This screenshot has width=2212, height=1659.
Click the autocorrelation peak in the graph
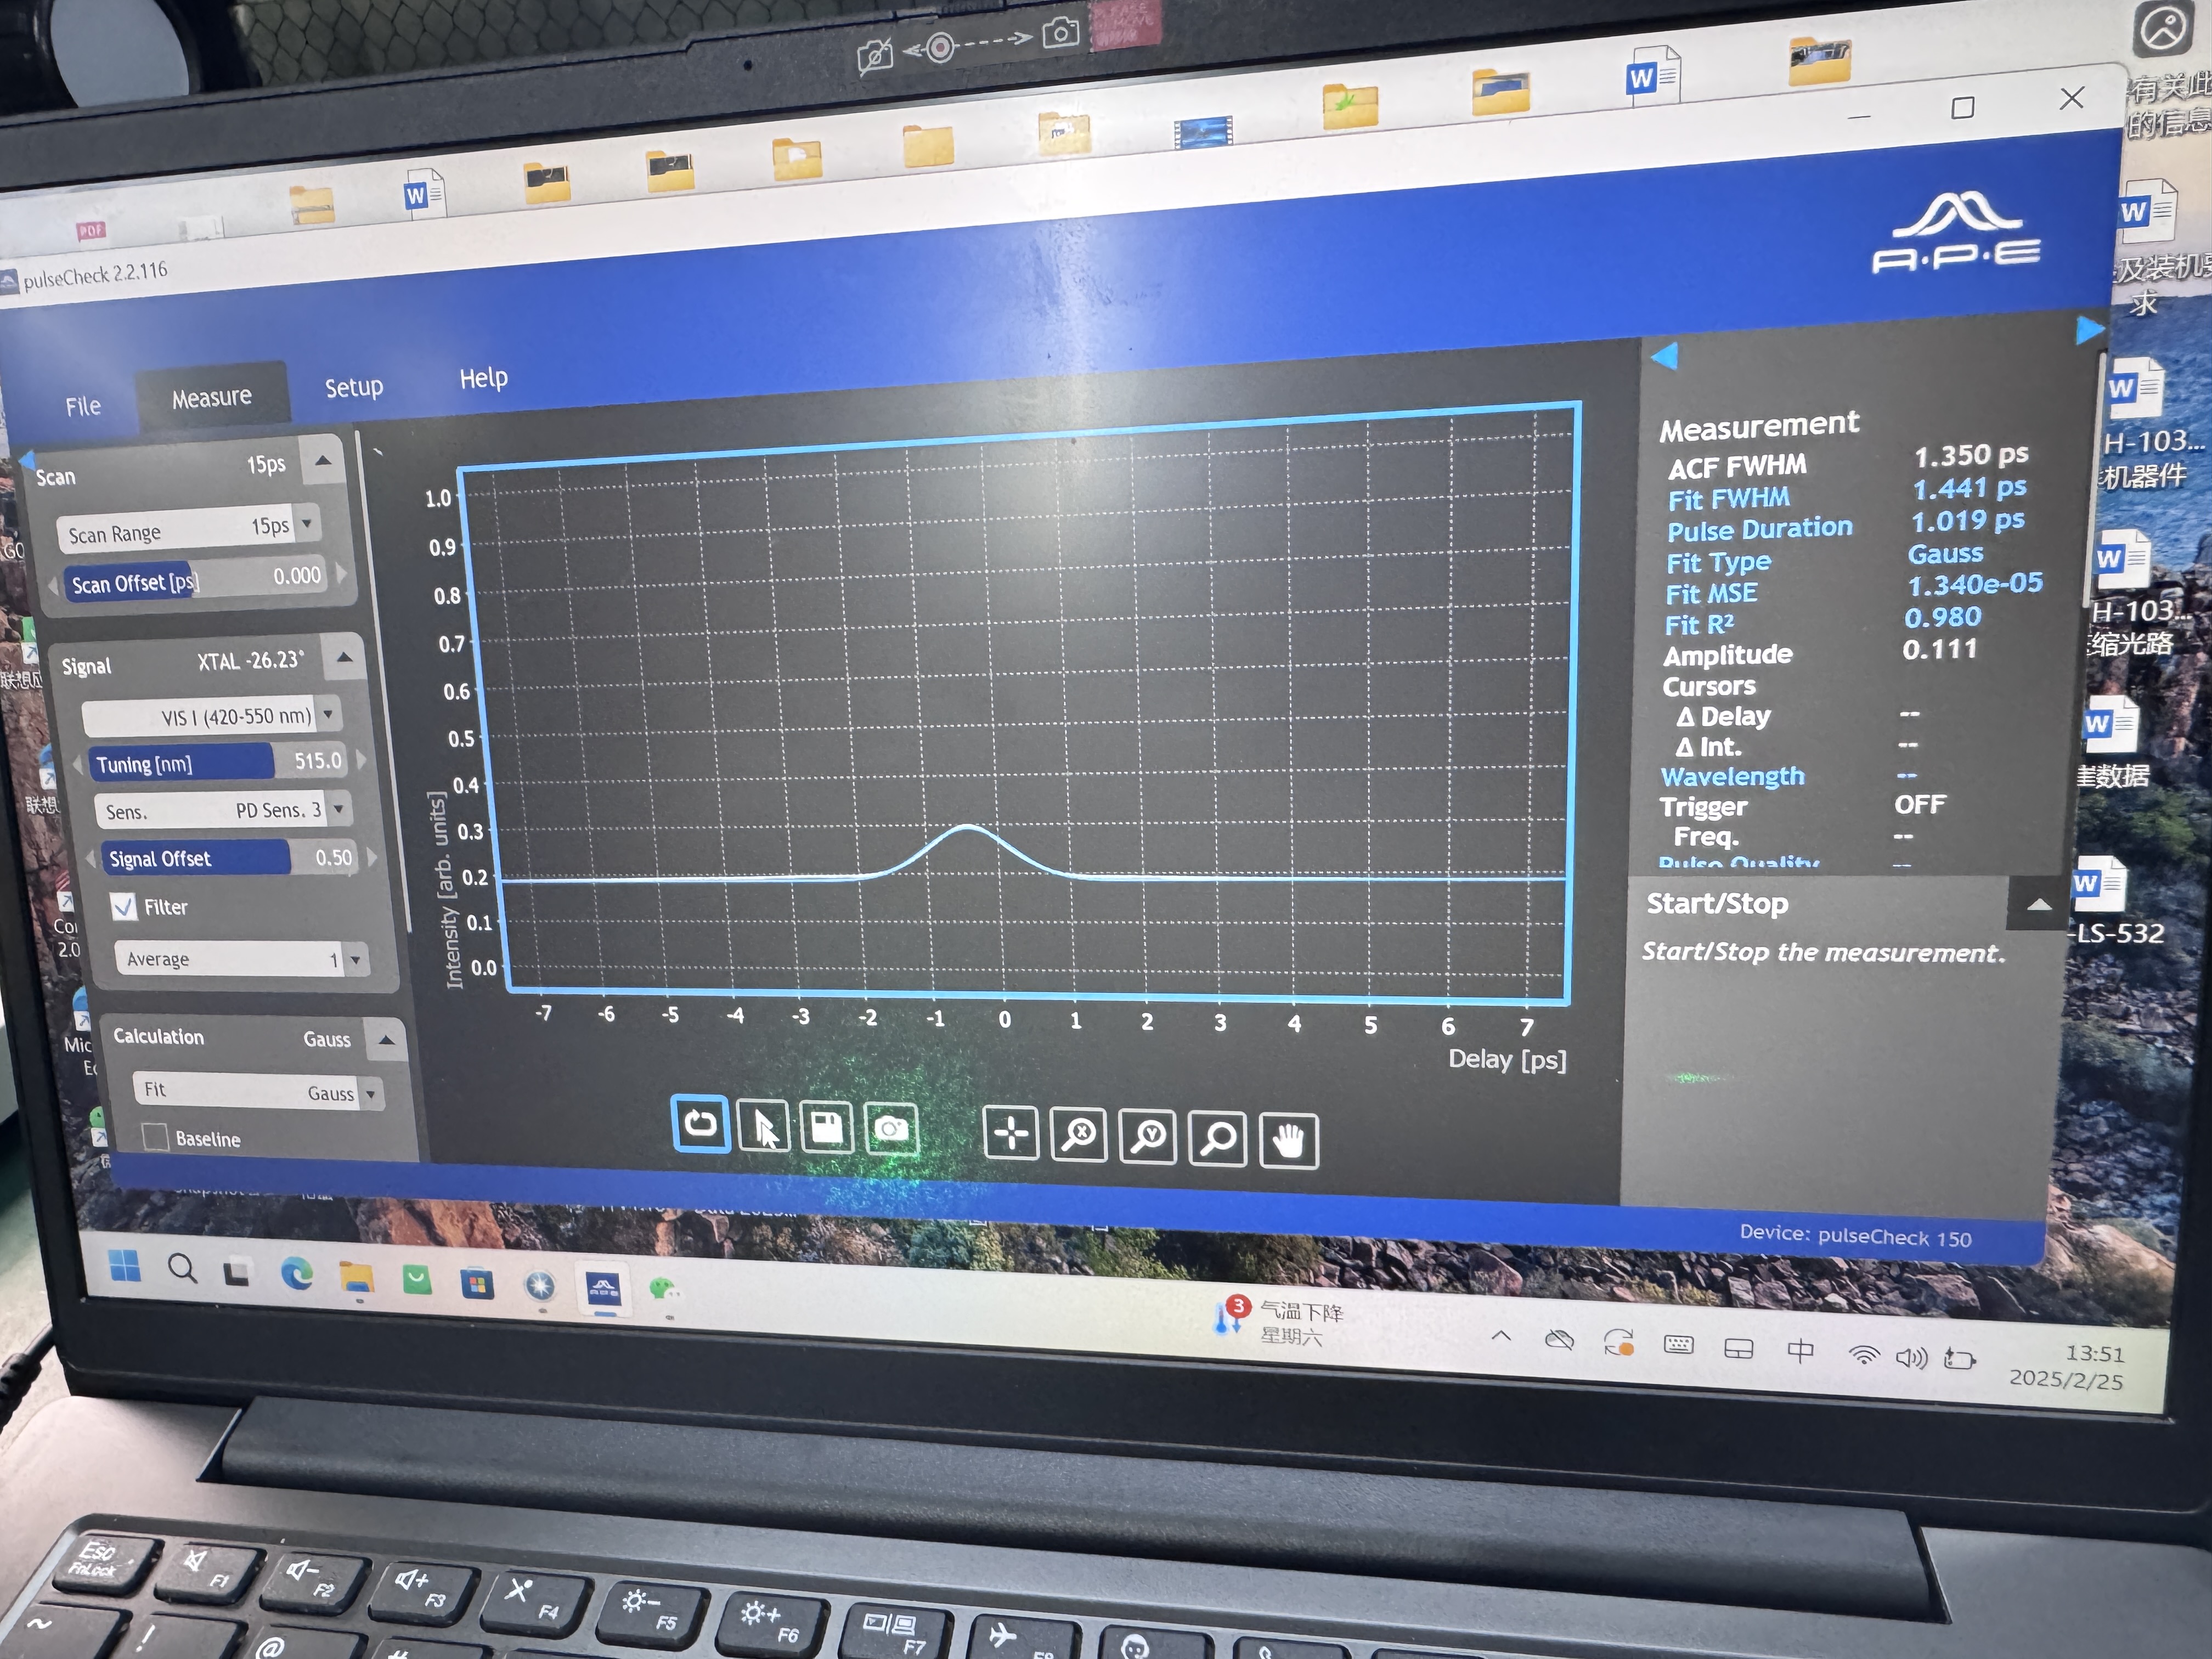click(x=967, y=827)
